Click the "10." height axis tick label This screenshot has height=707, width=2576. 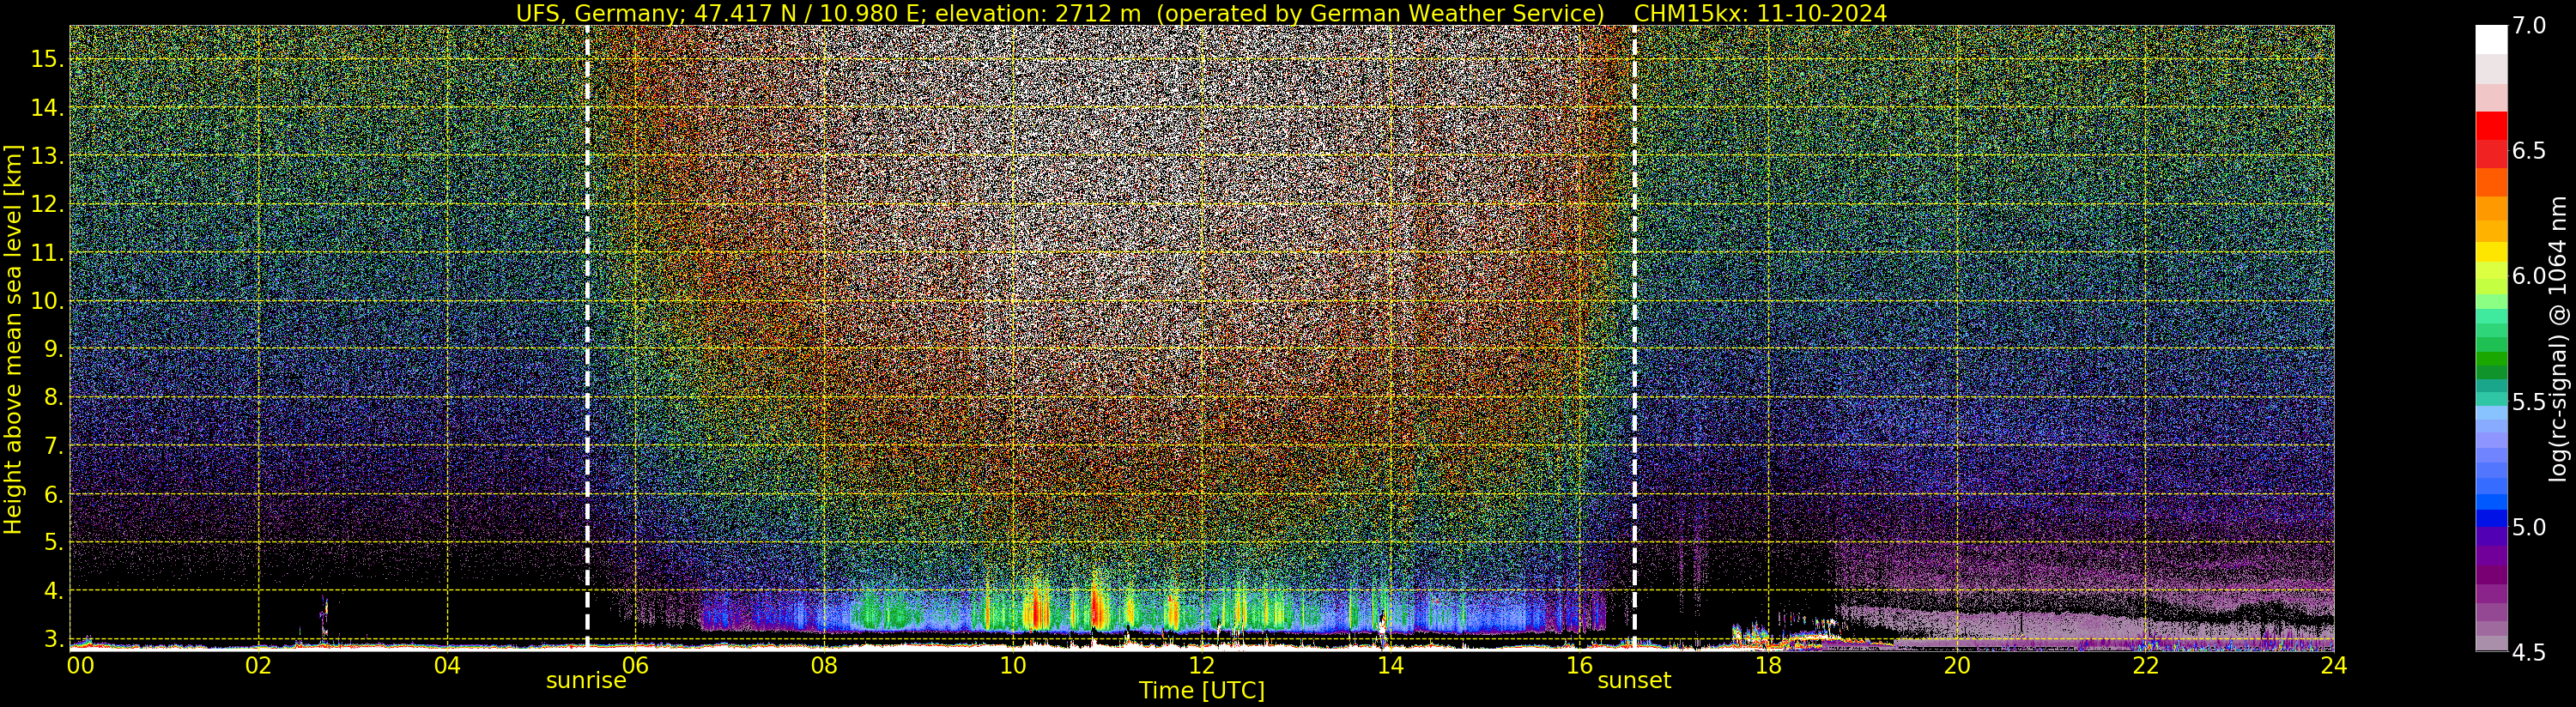(x=47, y=301)
